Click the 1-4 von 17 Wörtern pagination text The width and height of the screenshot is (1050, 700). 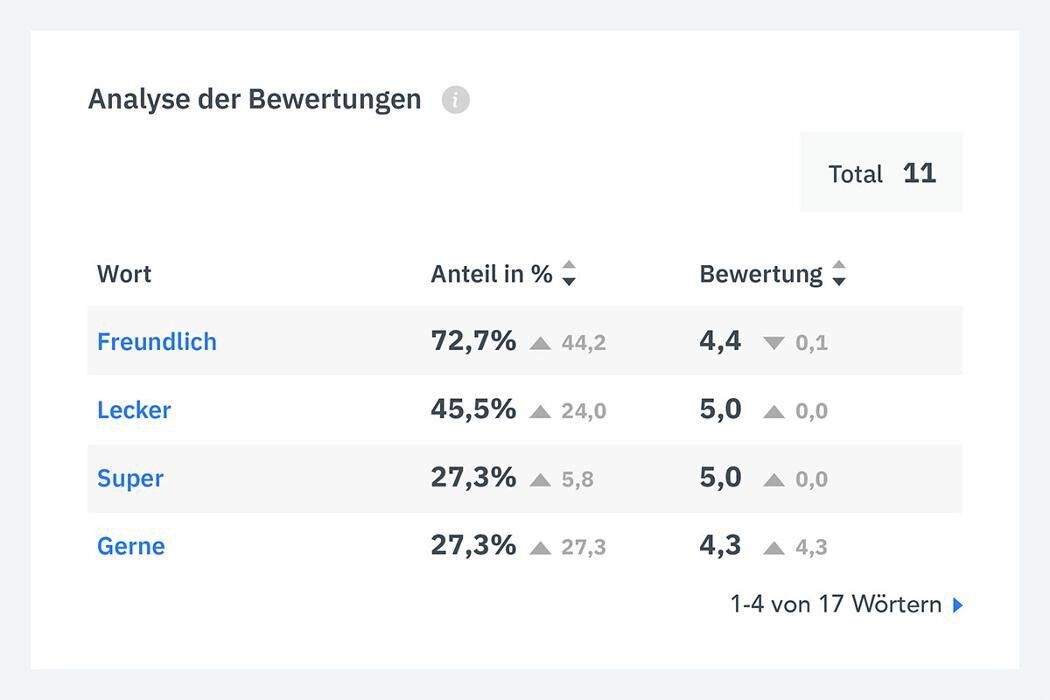pyautogui.click(x=836, y=604)
